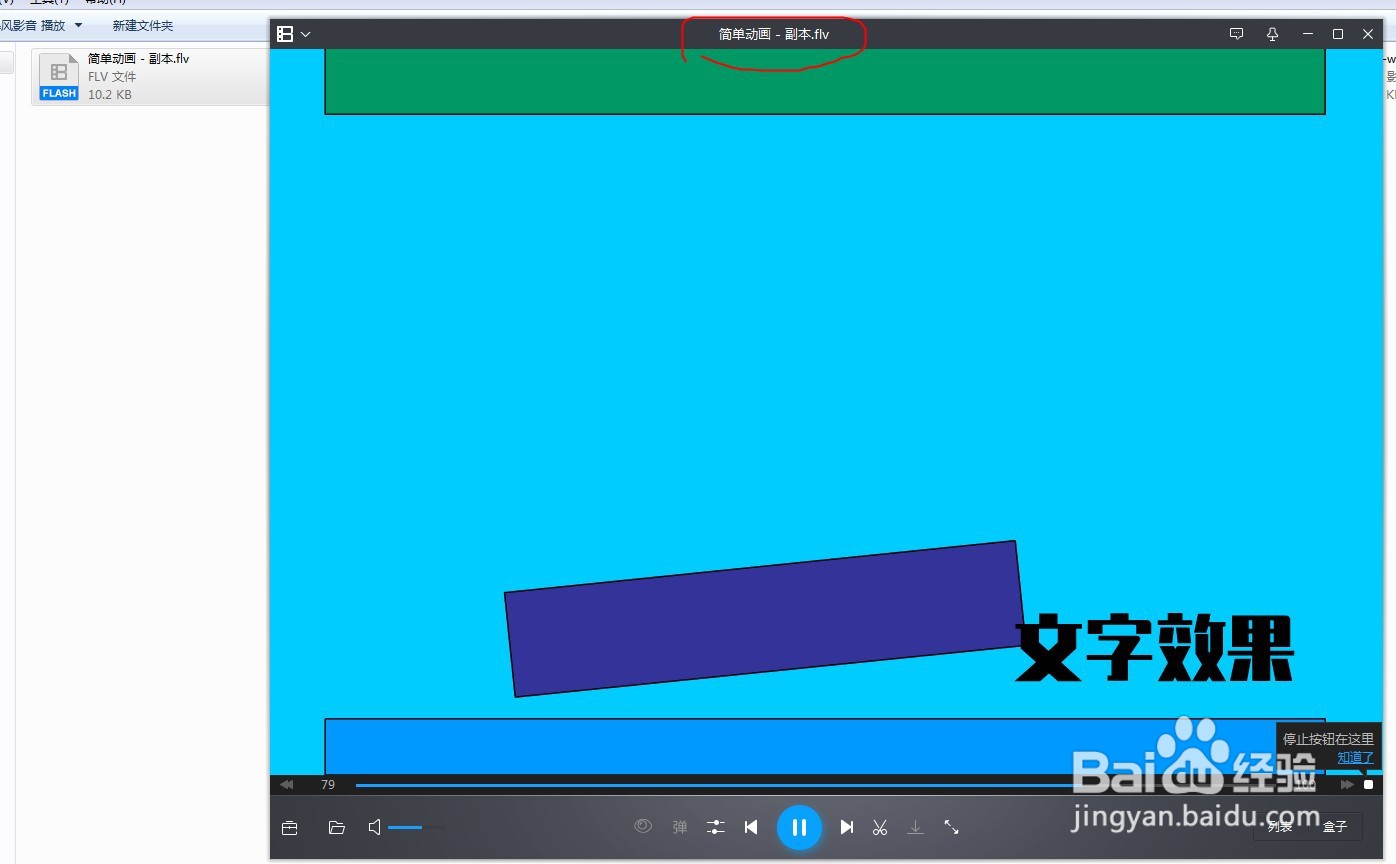1396x864 pixels.
Task: Minimize the player window
Action: pyautogui.click(x=1307, y=34)
